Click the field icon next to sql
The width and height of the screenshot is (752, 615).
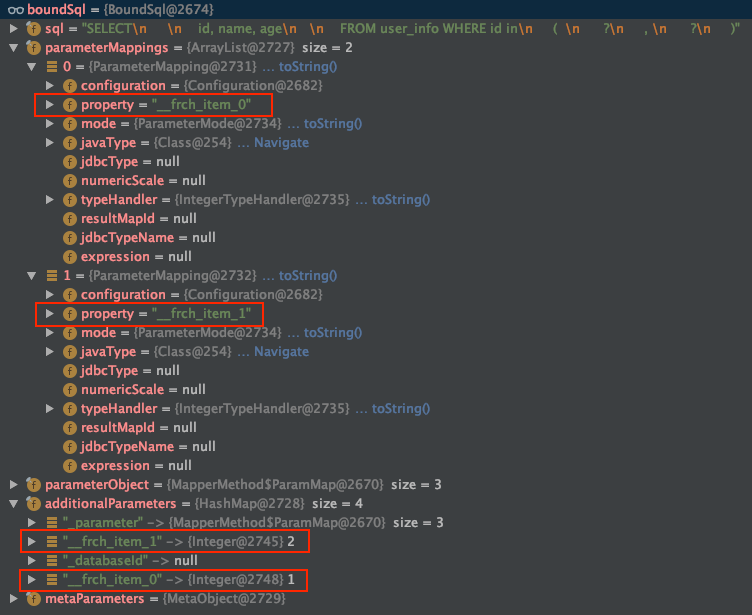(x=33, y=28)
